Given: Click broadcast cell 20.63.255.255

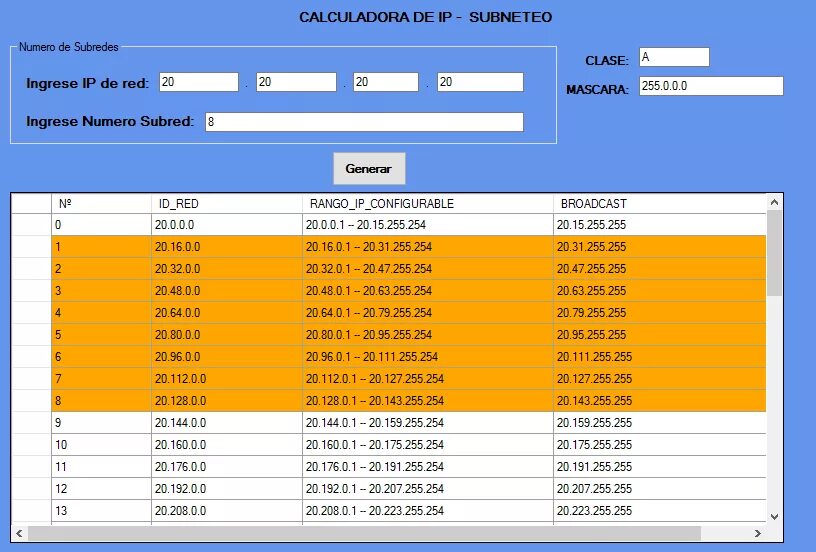Looking at the screenshot, I should pyautogui.click(x=660, y=291).
